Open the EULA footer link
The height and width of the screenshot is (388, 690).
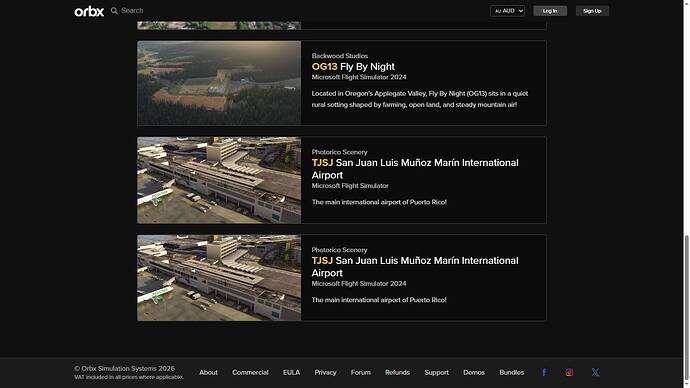[291, 372]
